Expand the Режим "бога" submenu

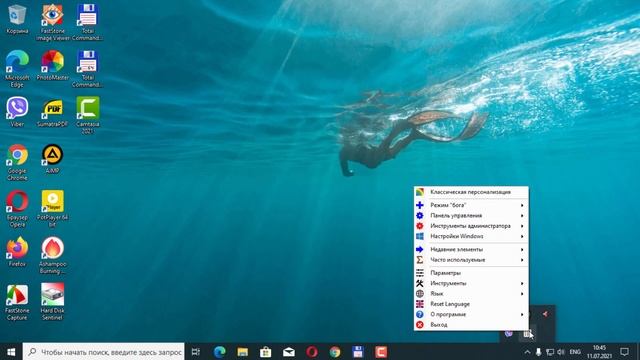[x=471, y=205]
